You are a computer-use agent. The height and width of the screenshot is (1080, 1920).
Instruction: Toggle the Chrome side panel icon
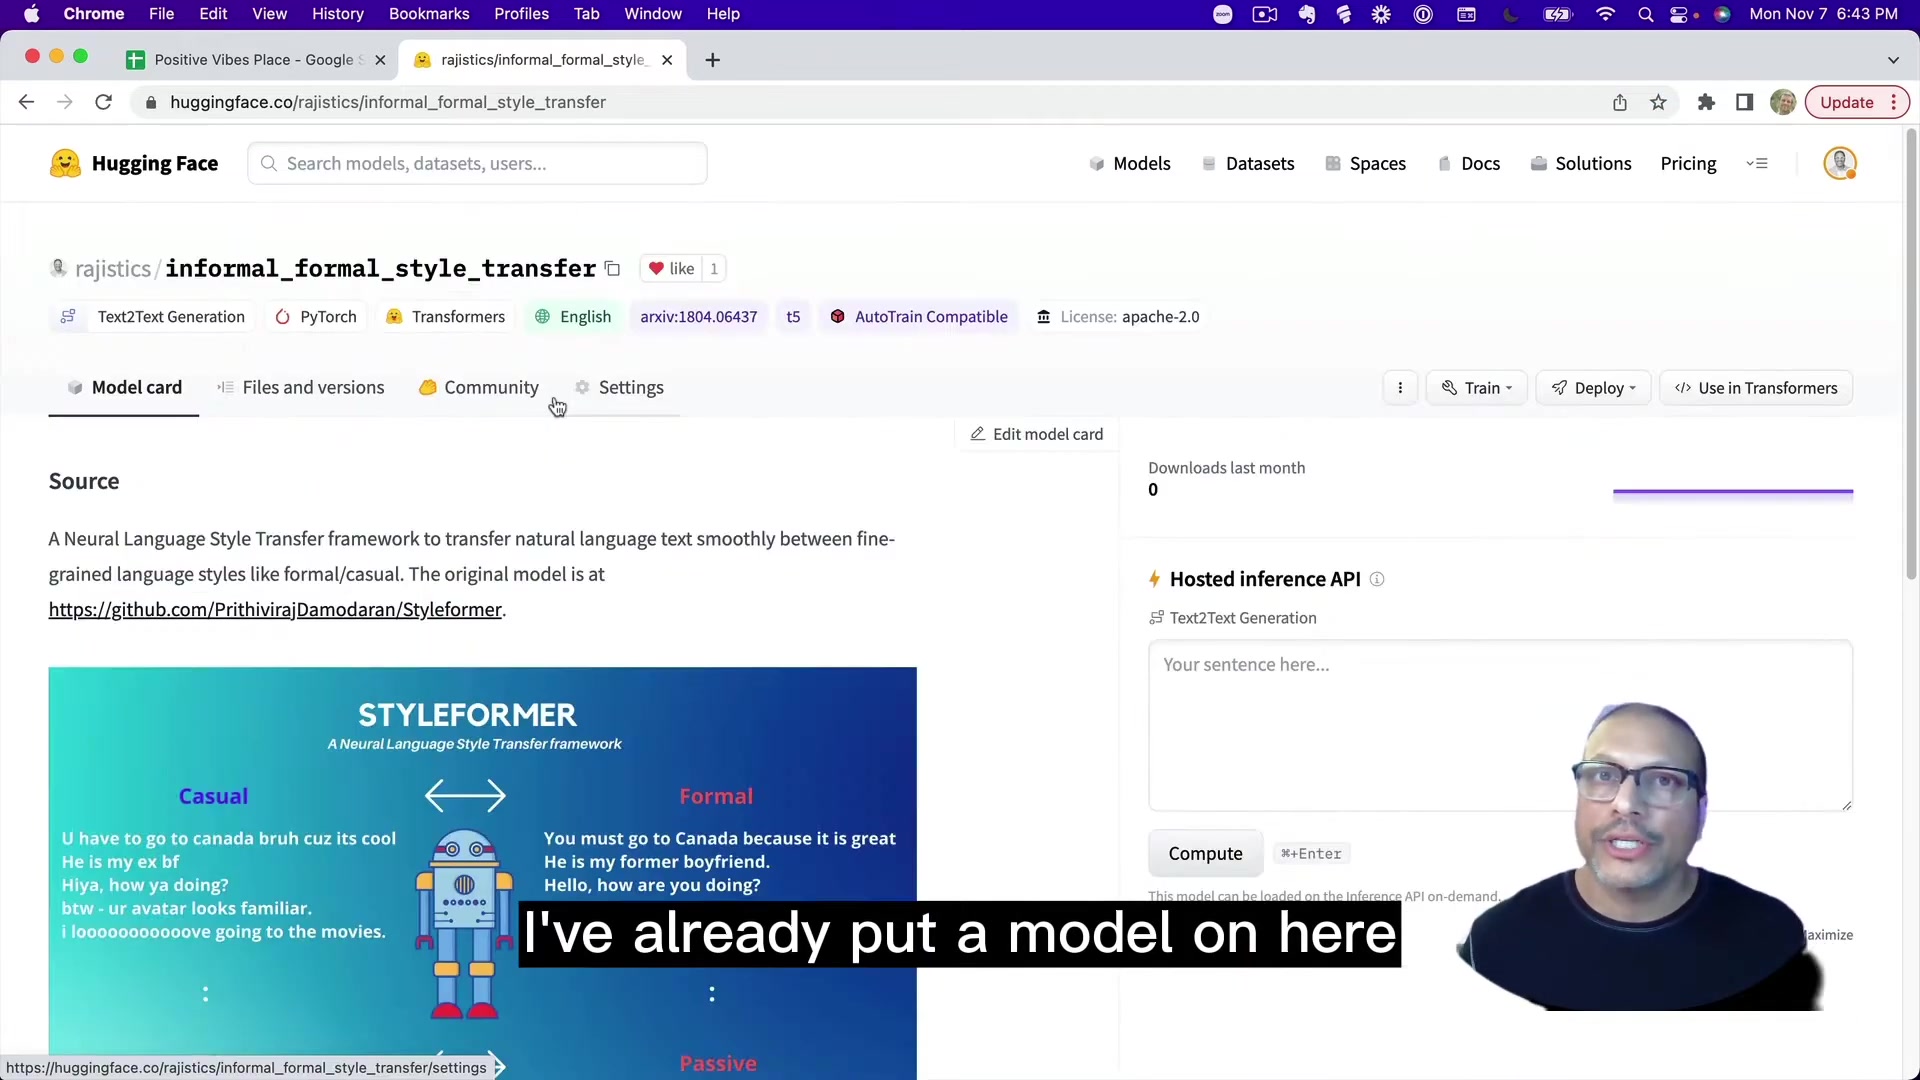click(1745, 102)
